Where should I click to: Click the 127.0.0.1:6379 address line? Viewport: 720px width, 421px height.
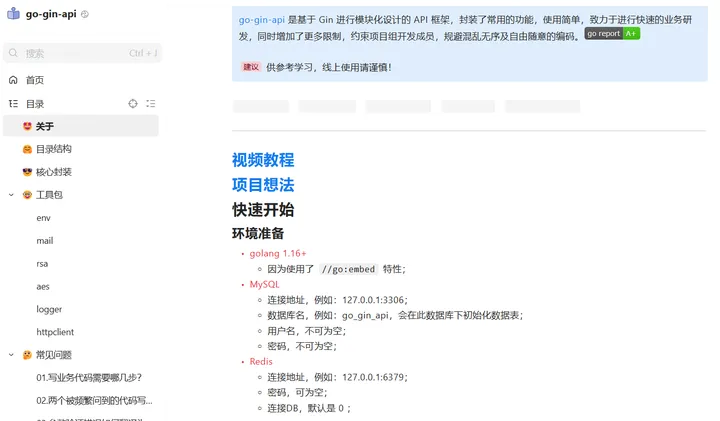coord(338,377)
